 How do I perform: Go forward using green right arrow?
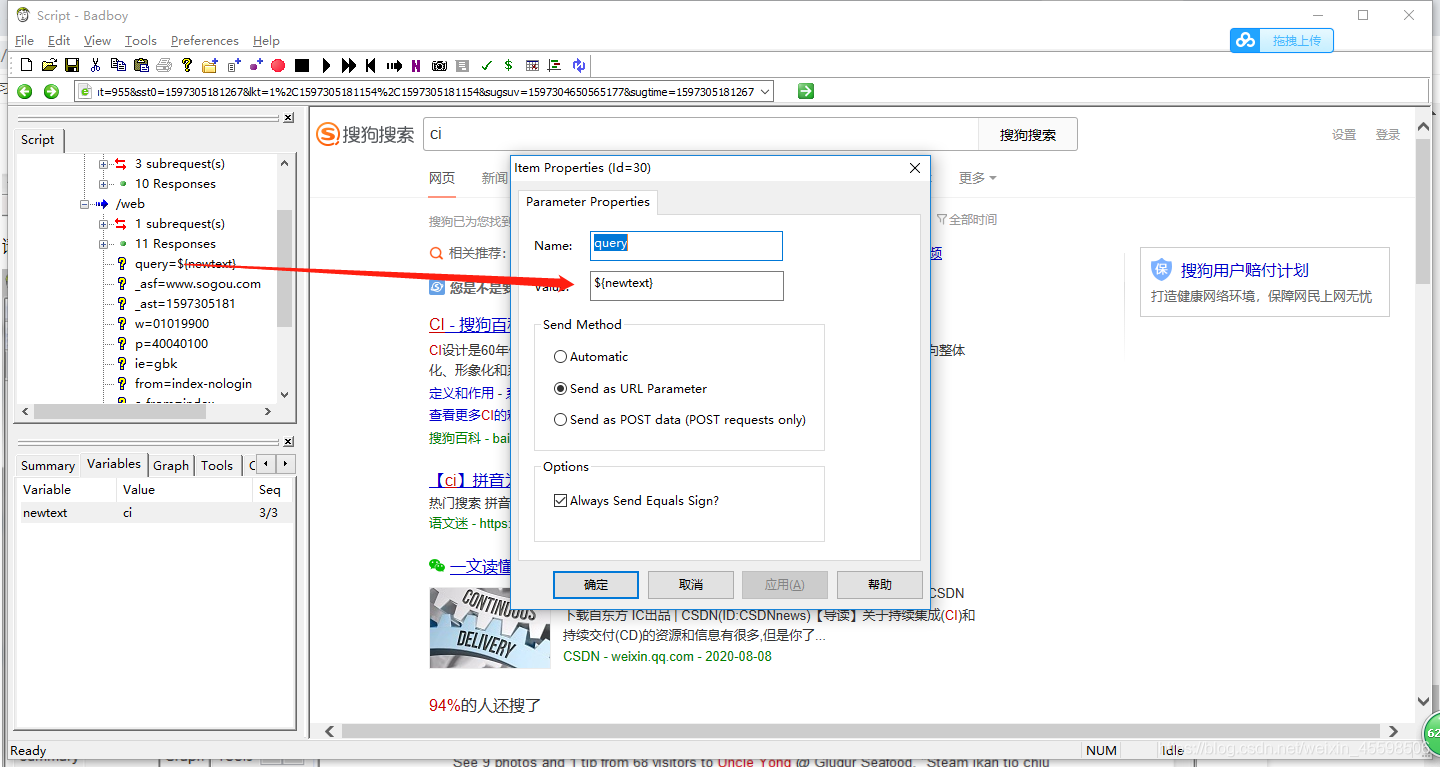(51, 91)
